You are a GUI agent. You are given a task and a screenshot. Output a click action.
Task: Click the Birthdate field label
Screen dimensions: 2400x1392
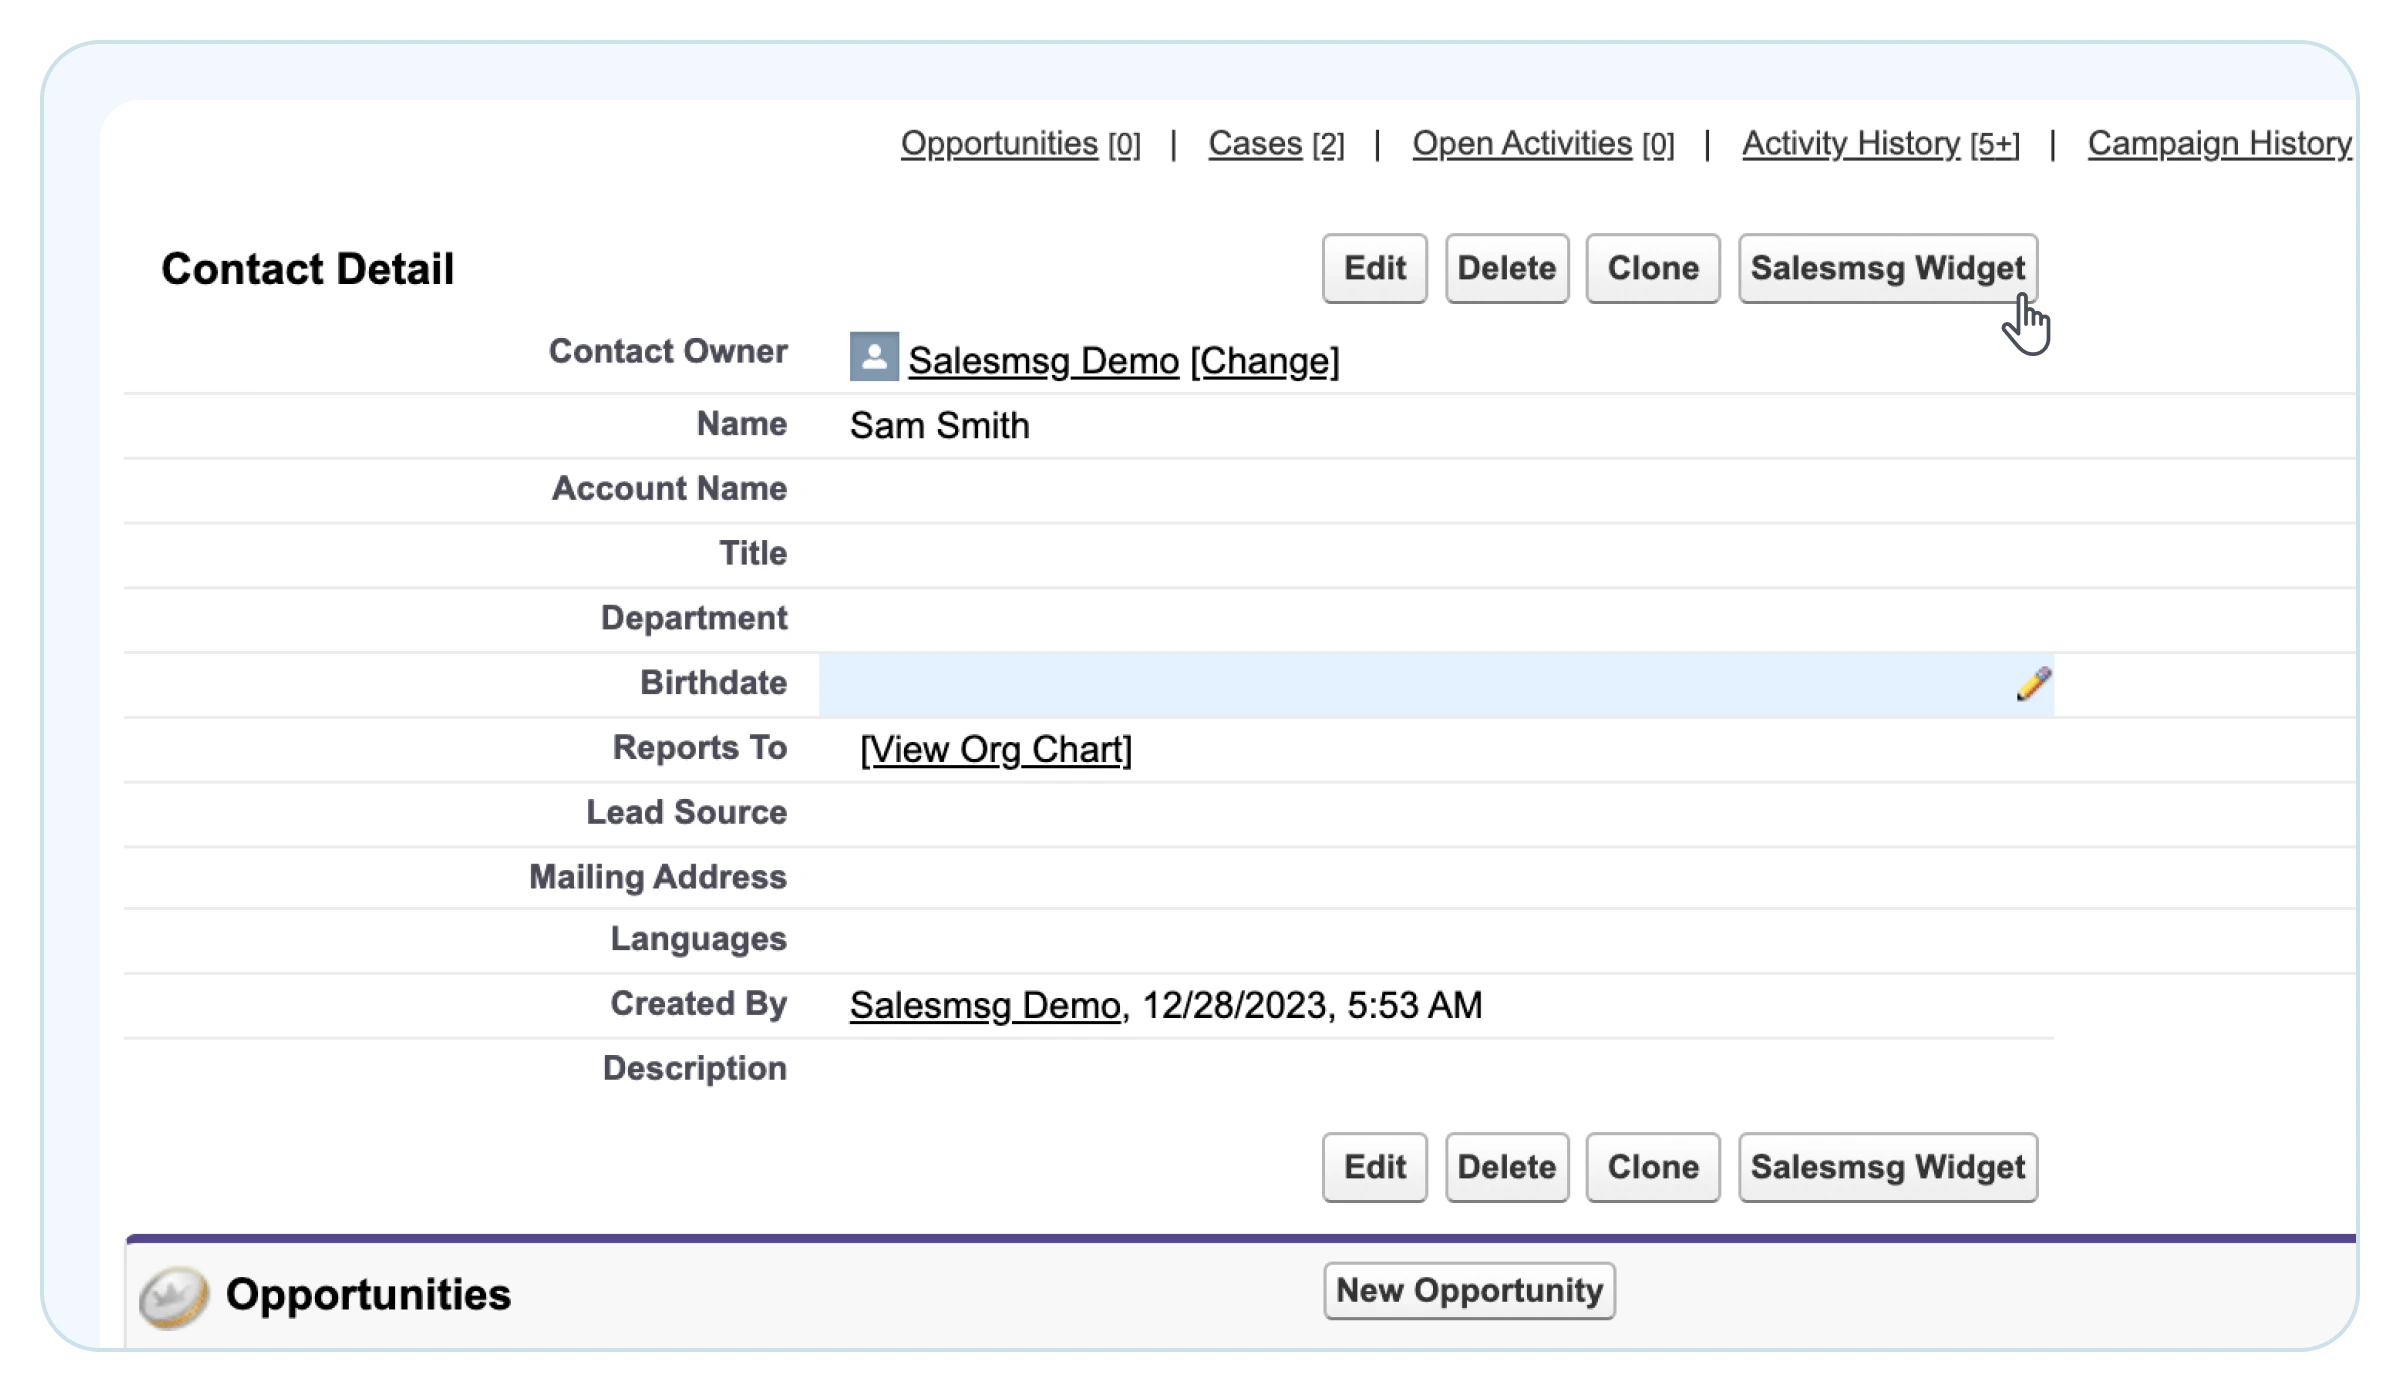point(714,682)
